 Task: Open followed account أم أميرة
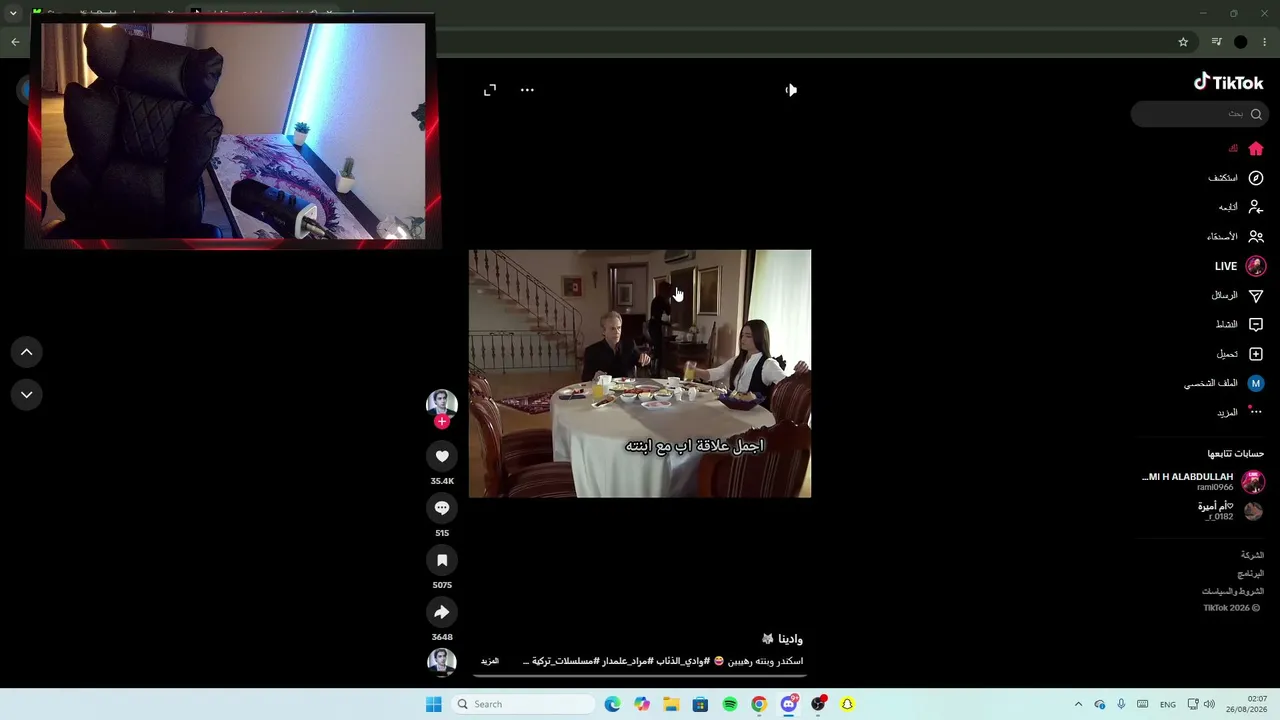click(1230, 511)
